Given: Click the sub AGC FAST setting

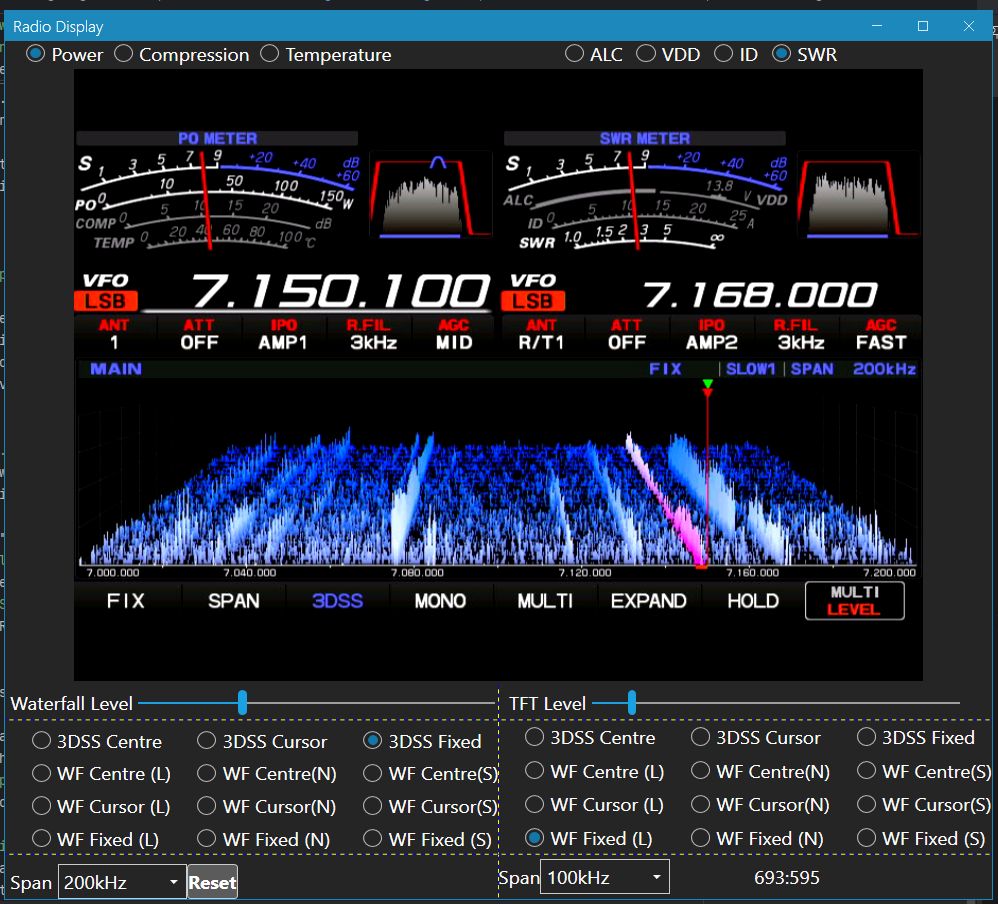Looking at the screenshot, I should [x=881, y=334].
